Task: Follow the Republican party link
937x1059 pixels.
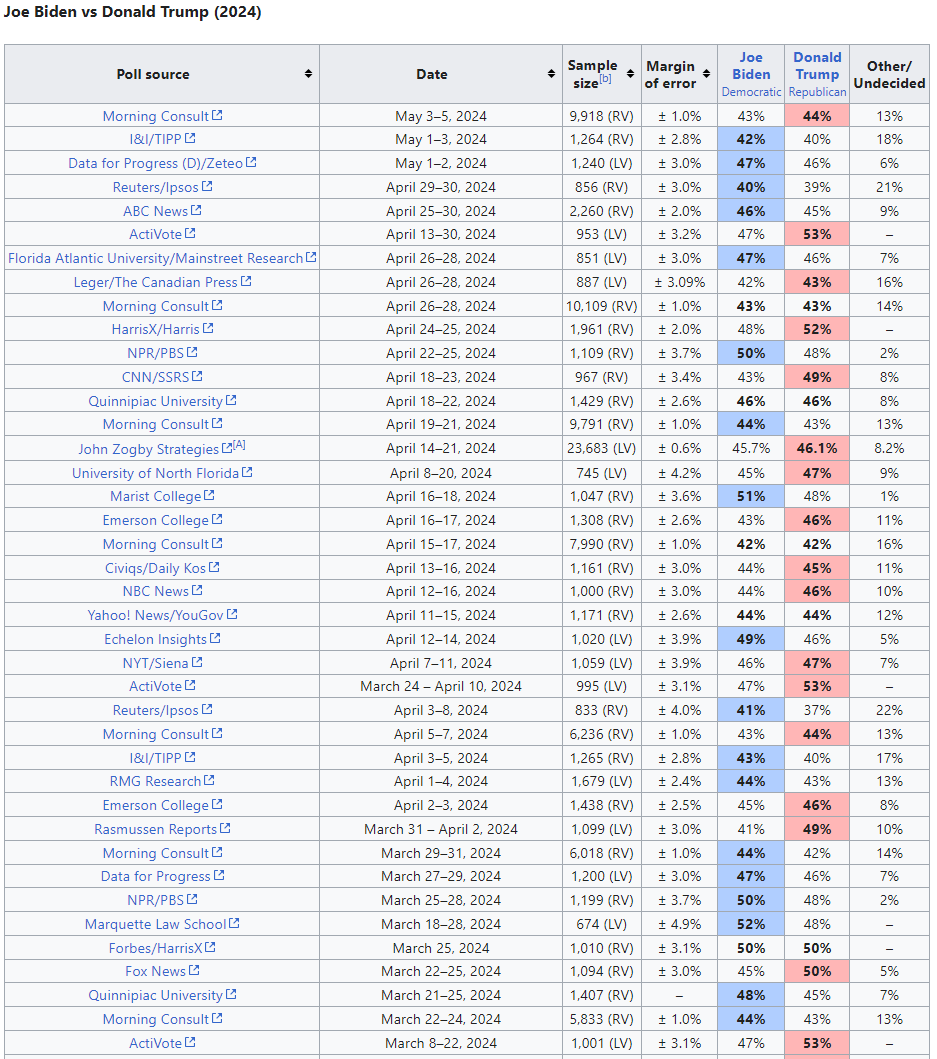Action: point(817,92)
